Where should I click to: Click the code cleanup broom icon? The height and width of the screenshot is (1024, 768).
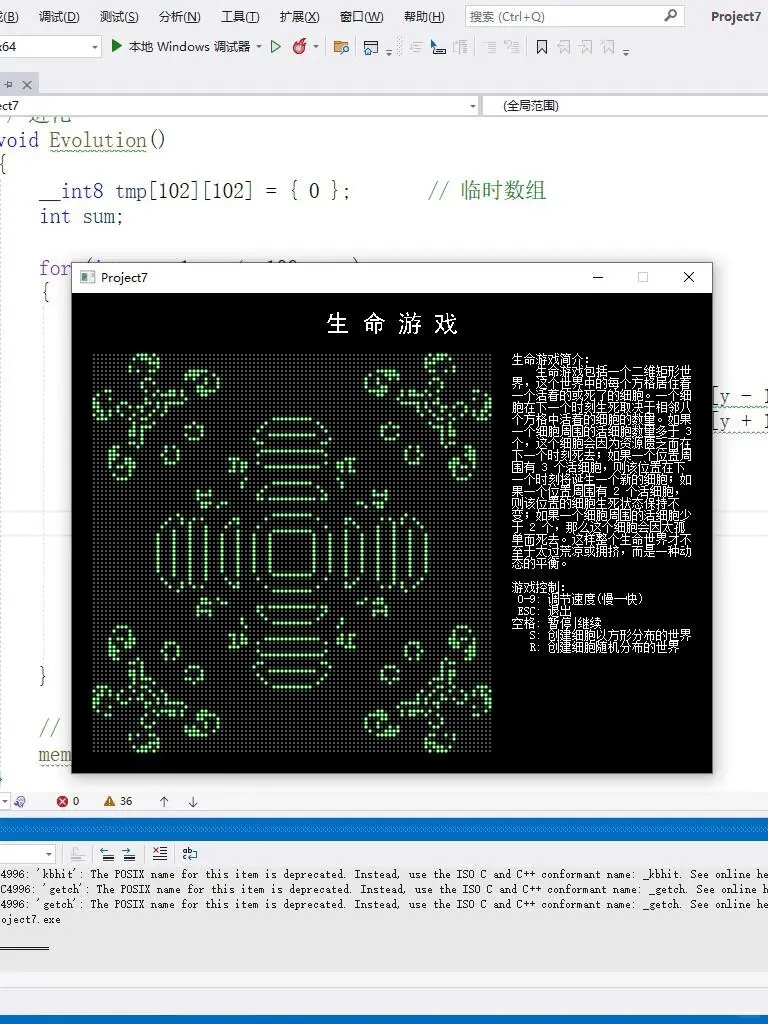pos(20,801)
